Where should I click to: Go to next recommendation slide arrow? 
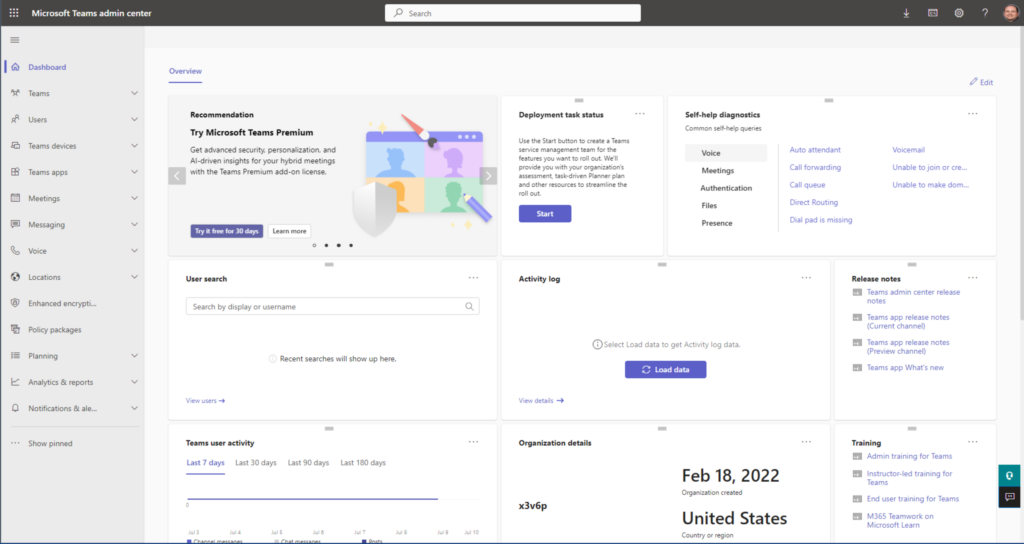coord(488,176)
